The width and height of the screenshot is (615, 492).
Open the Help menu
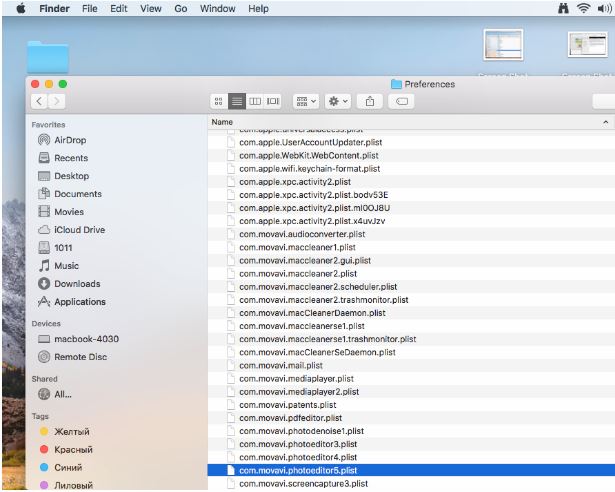[258, 9]
